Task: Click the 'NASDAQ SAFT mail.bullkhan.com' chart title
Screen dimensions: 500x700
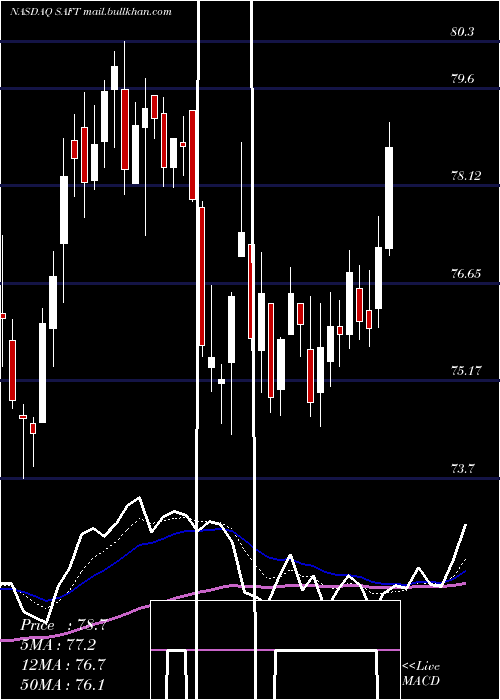Action: coord(91,12)
